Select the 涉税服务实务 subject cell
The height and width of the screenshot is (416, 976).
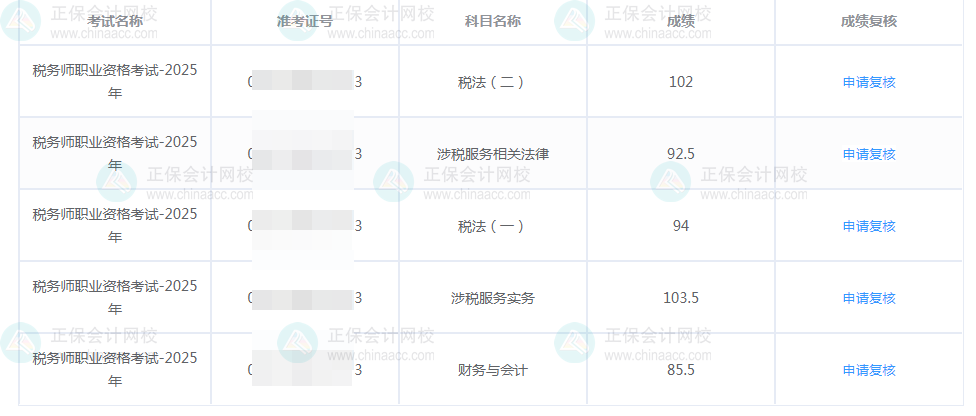point(493,298)
